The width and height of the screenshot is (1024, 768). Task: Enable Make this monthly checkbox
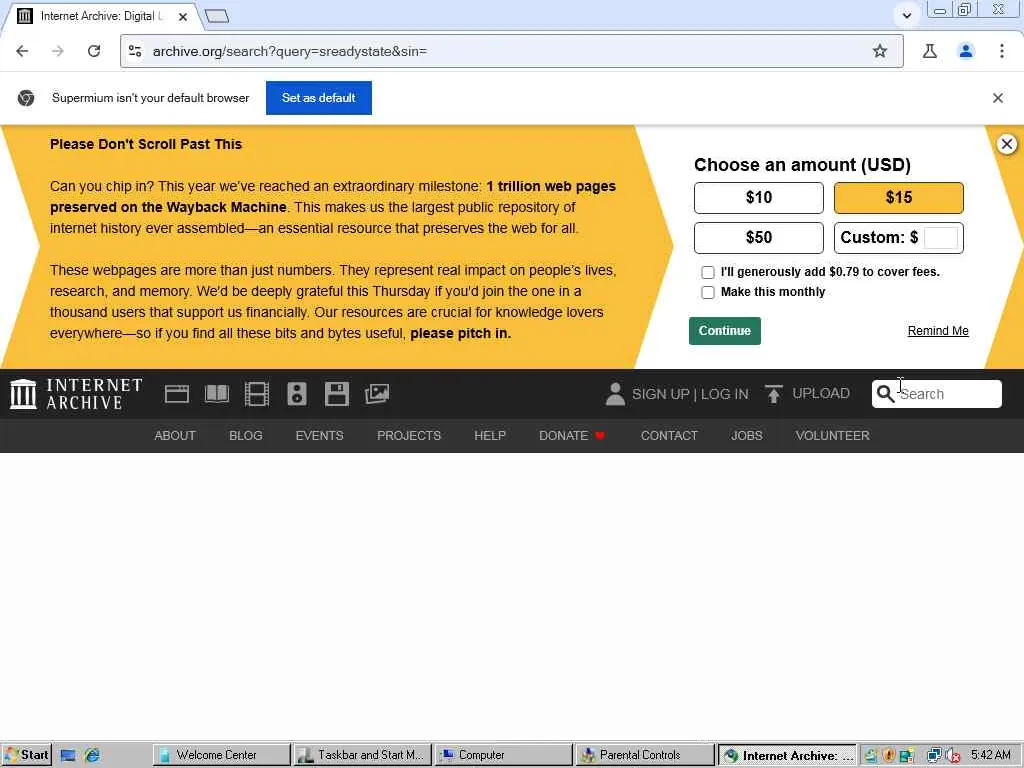click(707, 293)
